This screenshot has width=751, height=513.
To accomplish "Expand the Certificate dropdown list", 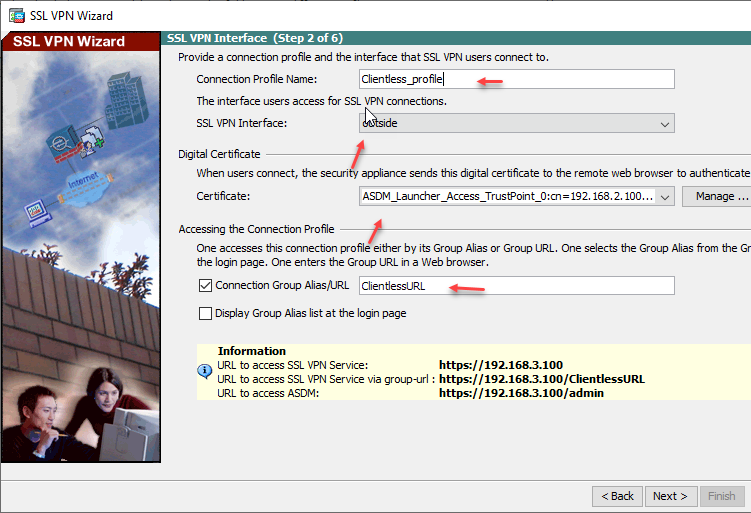I will (x=516, y=196).
